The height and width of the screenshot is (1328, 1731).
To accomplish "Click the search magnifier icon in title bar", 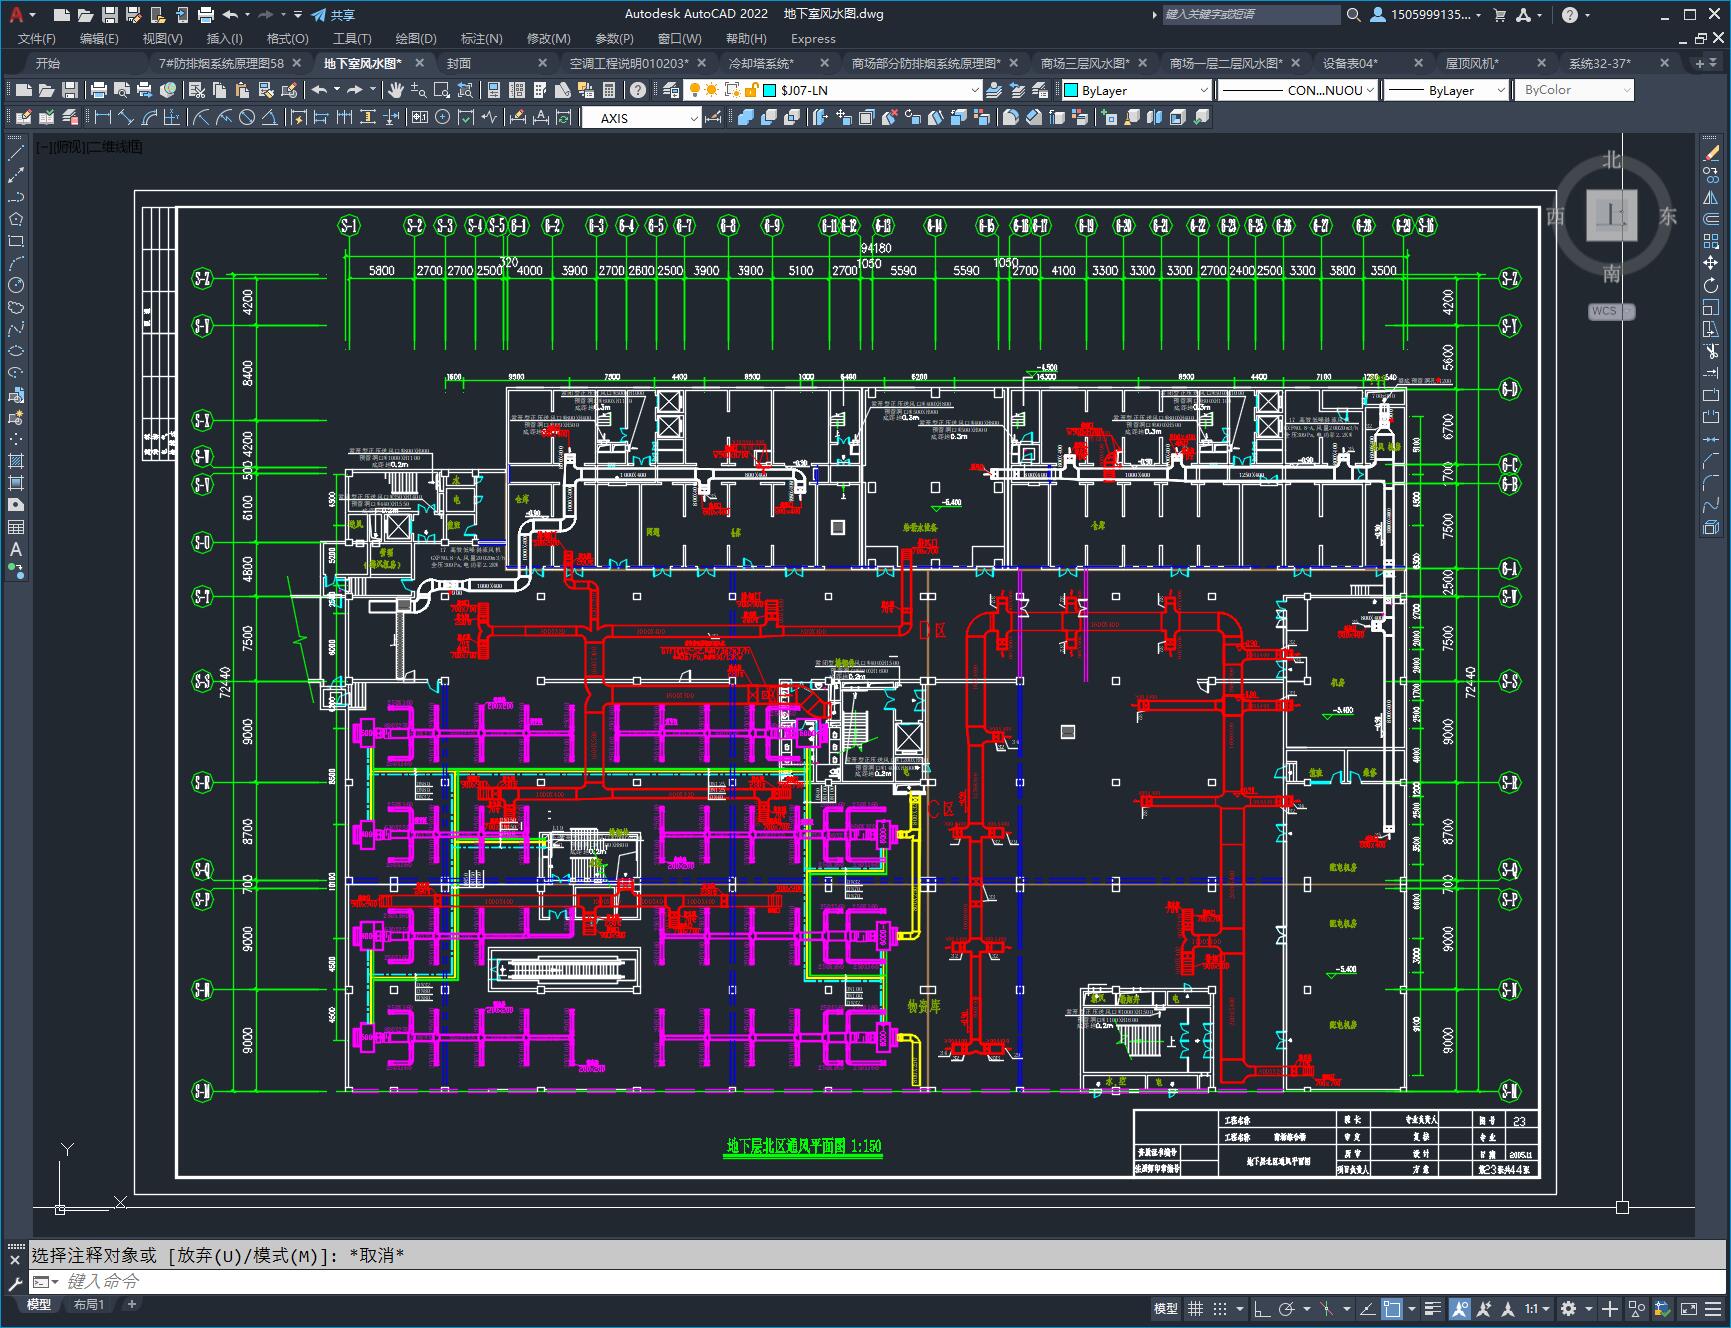I will pos(1353,14).
